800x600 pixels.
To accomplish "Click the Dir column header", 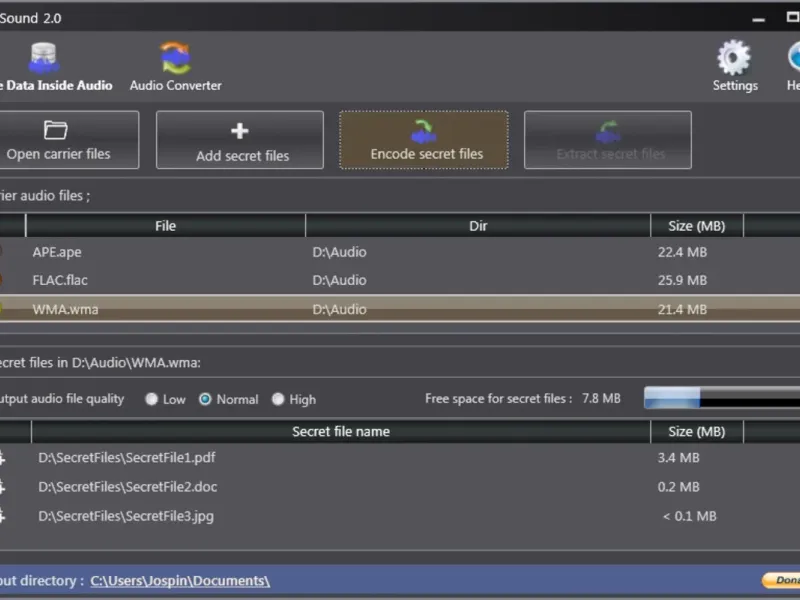I will pos(478,226).
